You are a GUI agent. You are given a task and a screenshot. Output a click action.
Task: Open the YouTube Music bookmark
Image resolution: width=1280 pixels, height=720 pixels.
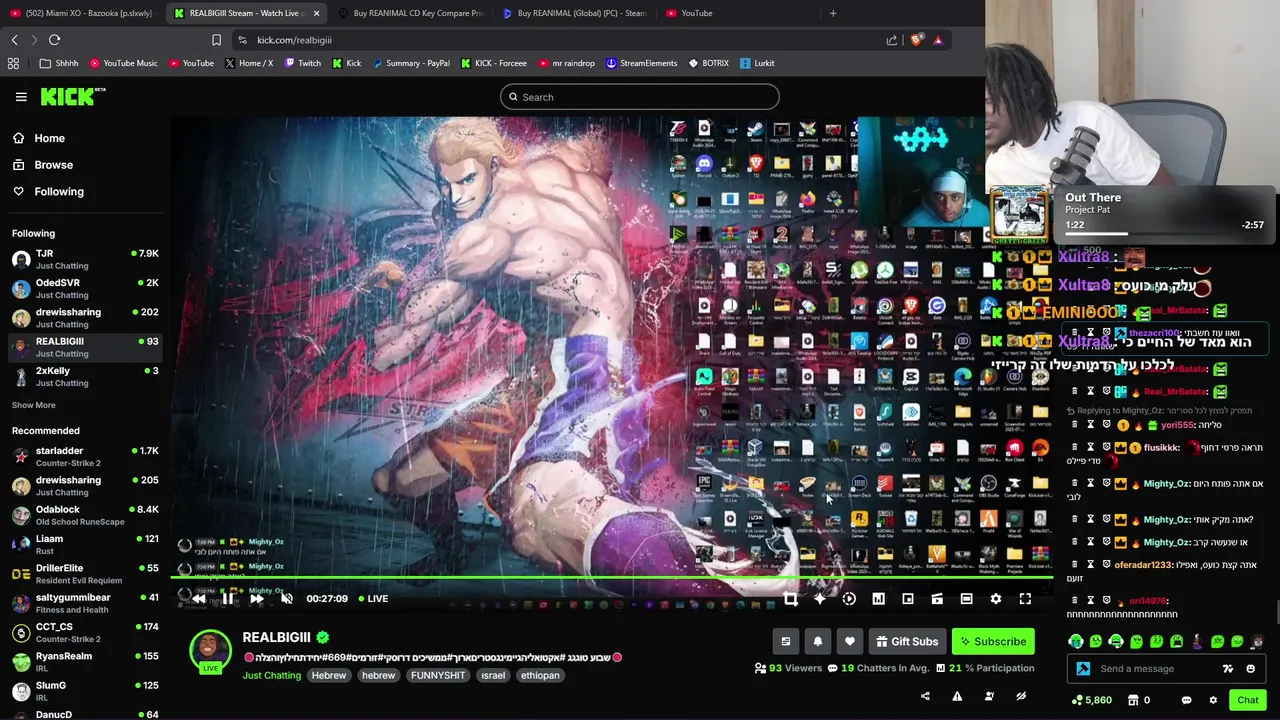coord(123,63)
